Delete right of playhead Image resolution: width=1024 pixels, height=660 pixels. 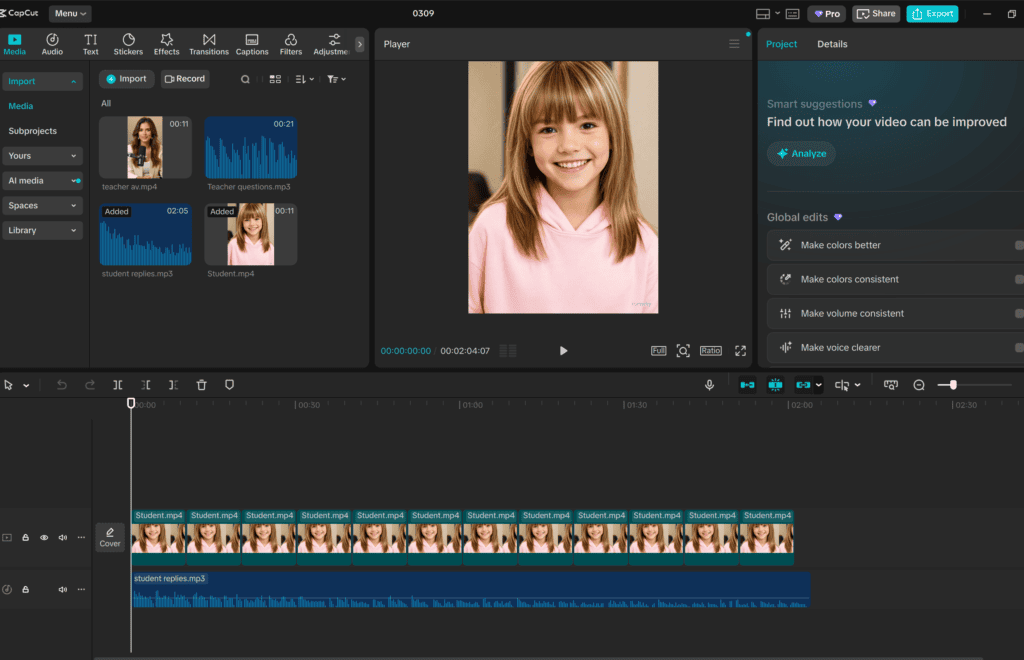[x=173, y=385]
